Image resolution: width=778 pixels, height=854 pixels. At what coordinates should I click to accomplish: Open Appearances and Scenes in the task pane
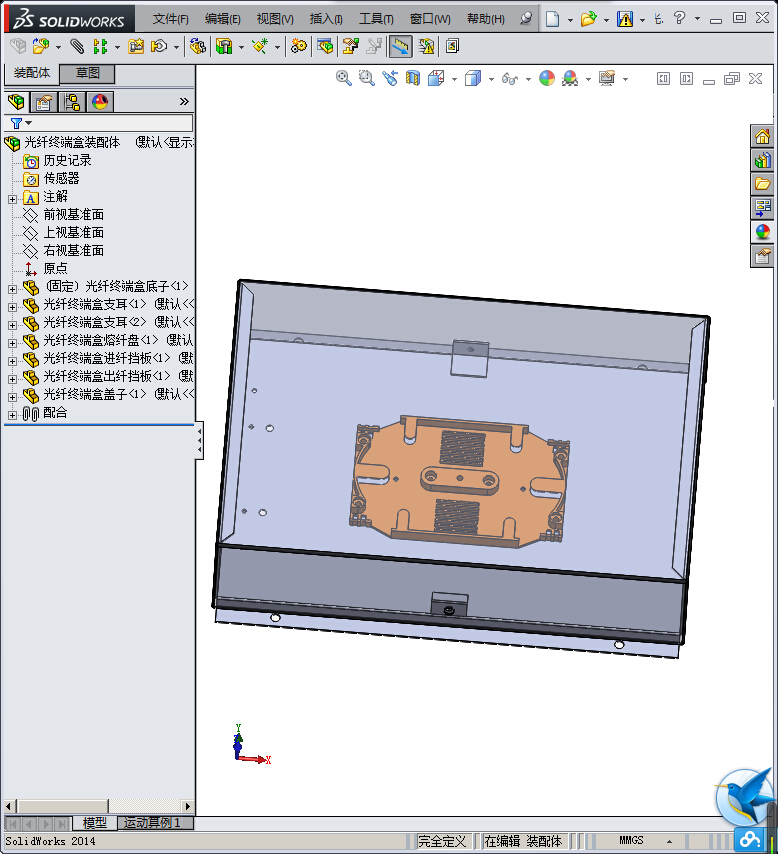coord(762,231)
